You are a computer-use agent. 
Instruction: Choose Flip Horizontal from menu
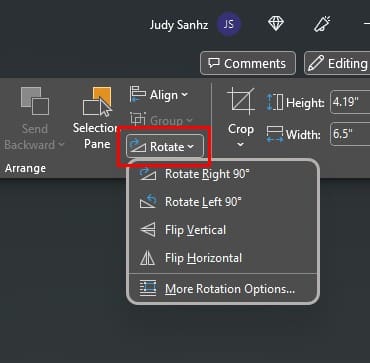pos(222,258)
